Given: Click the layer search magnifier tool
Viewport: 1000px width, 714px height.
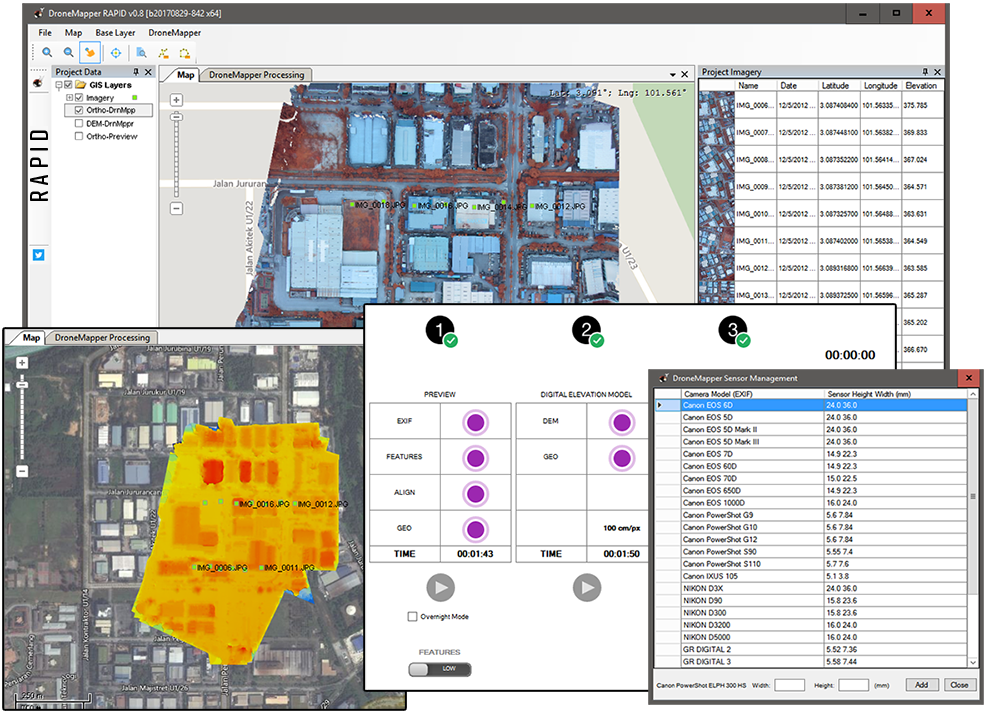Looking at the screenshot, I should 142,53.
